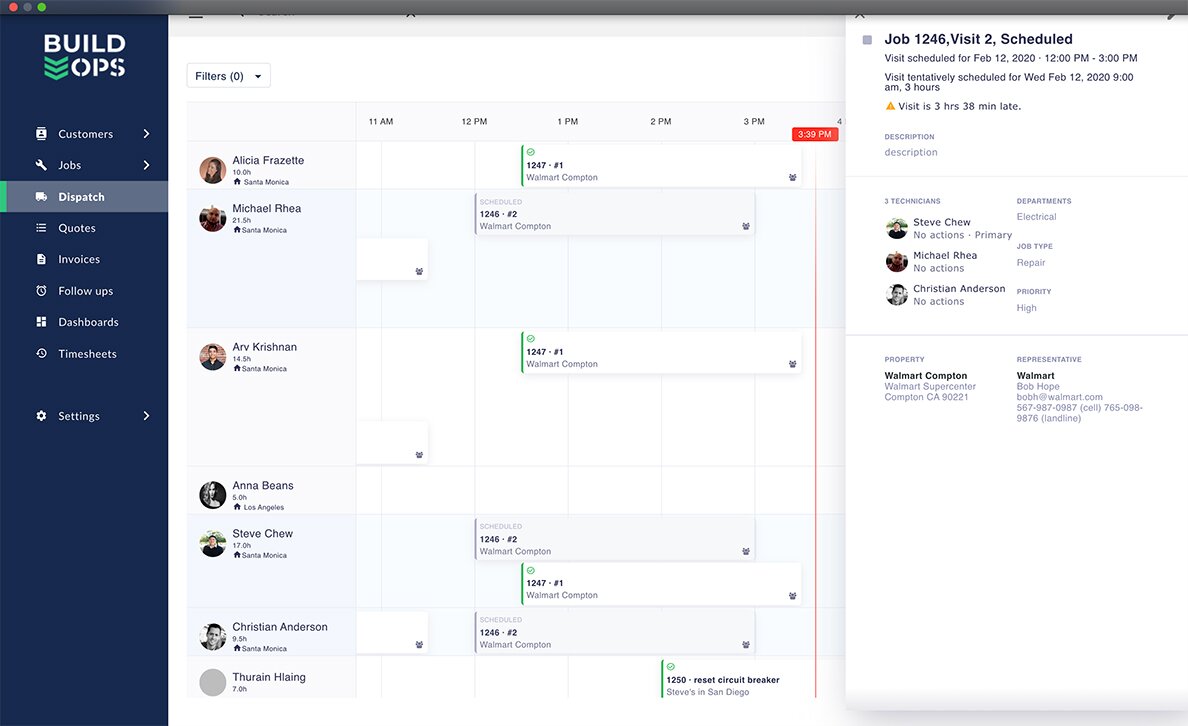Click Alicia Frazette's avatar
Screen dimensions: 1188x726
[x=213, y=170]
